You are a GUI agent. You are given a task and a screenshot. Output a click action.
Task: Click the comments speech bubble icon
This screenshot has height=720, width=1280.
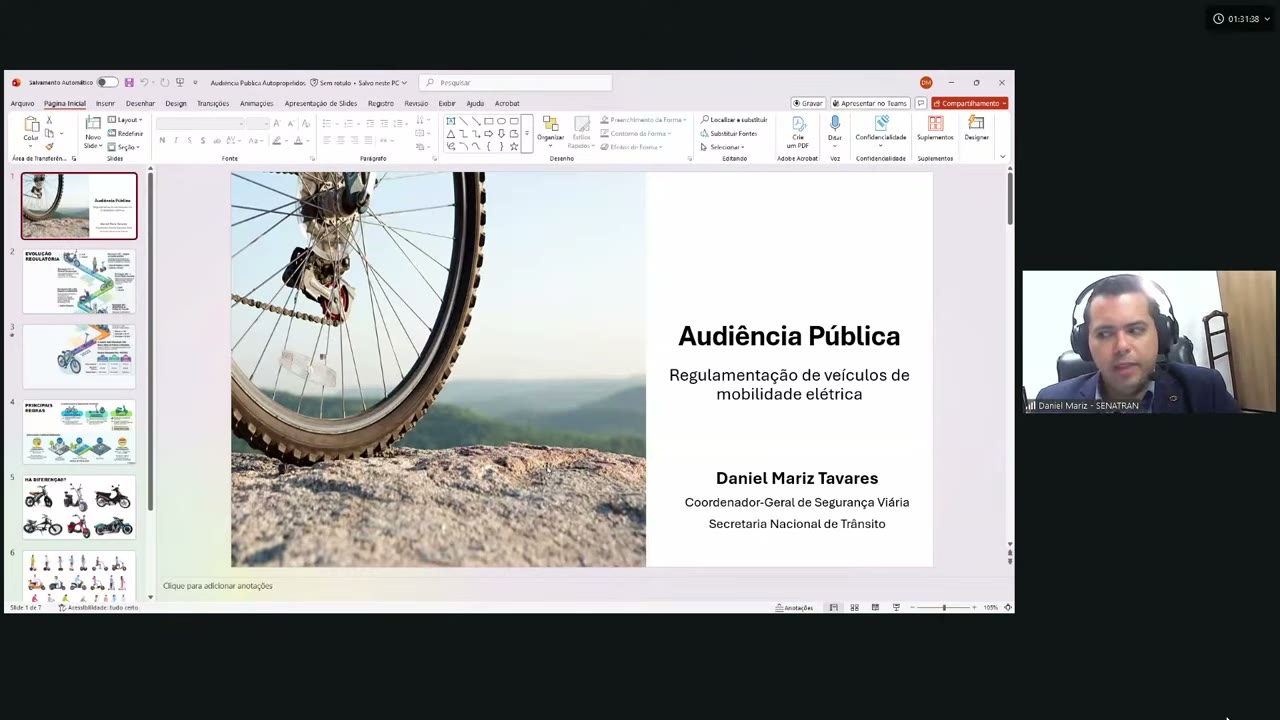(x=921, y=103)
